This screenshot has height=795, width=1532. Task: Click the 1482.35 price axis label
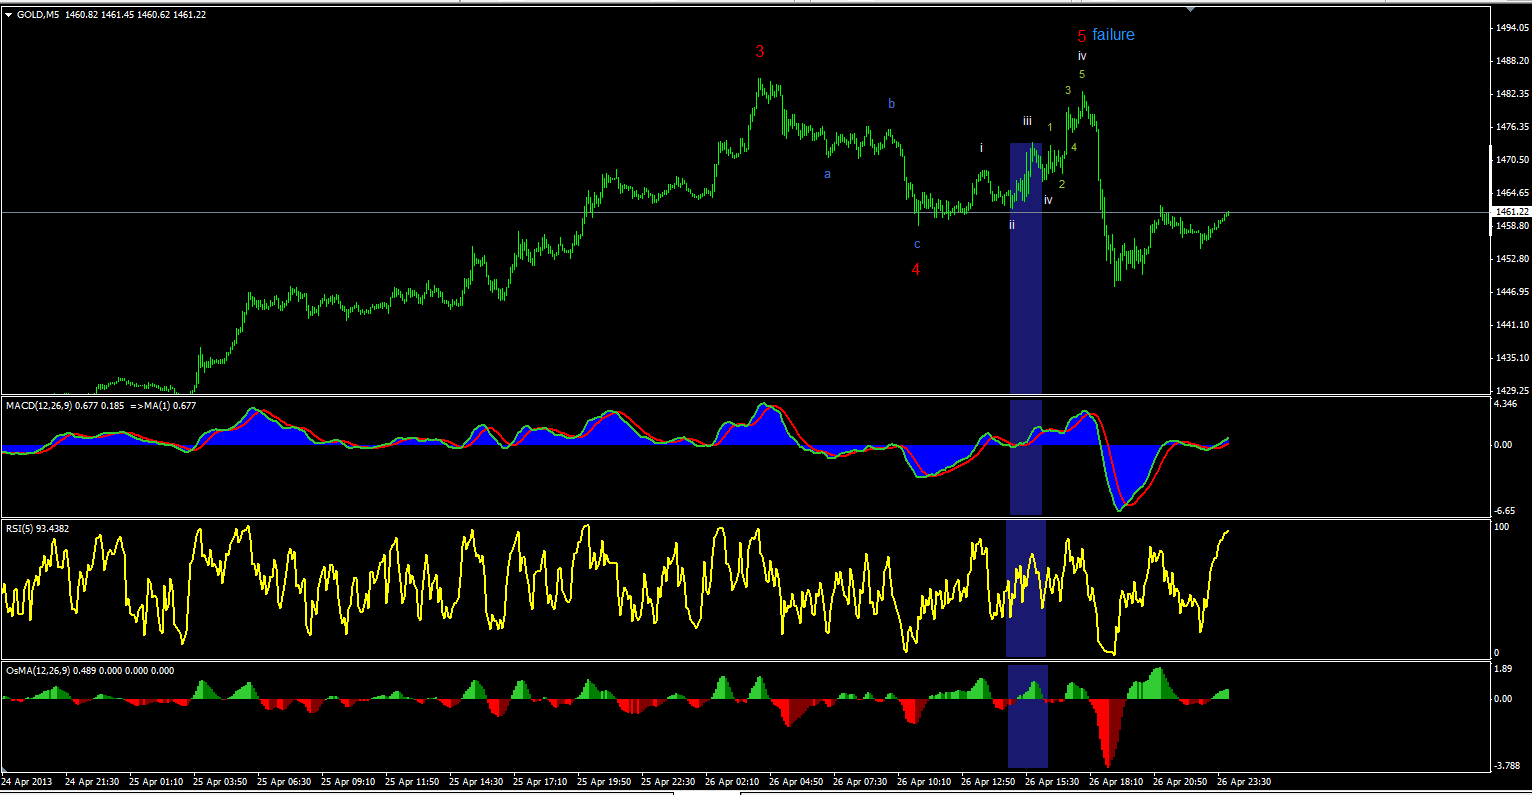click(x=1510, y=94)
